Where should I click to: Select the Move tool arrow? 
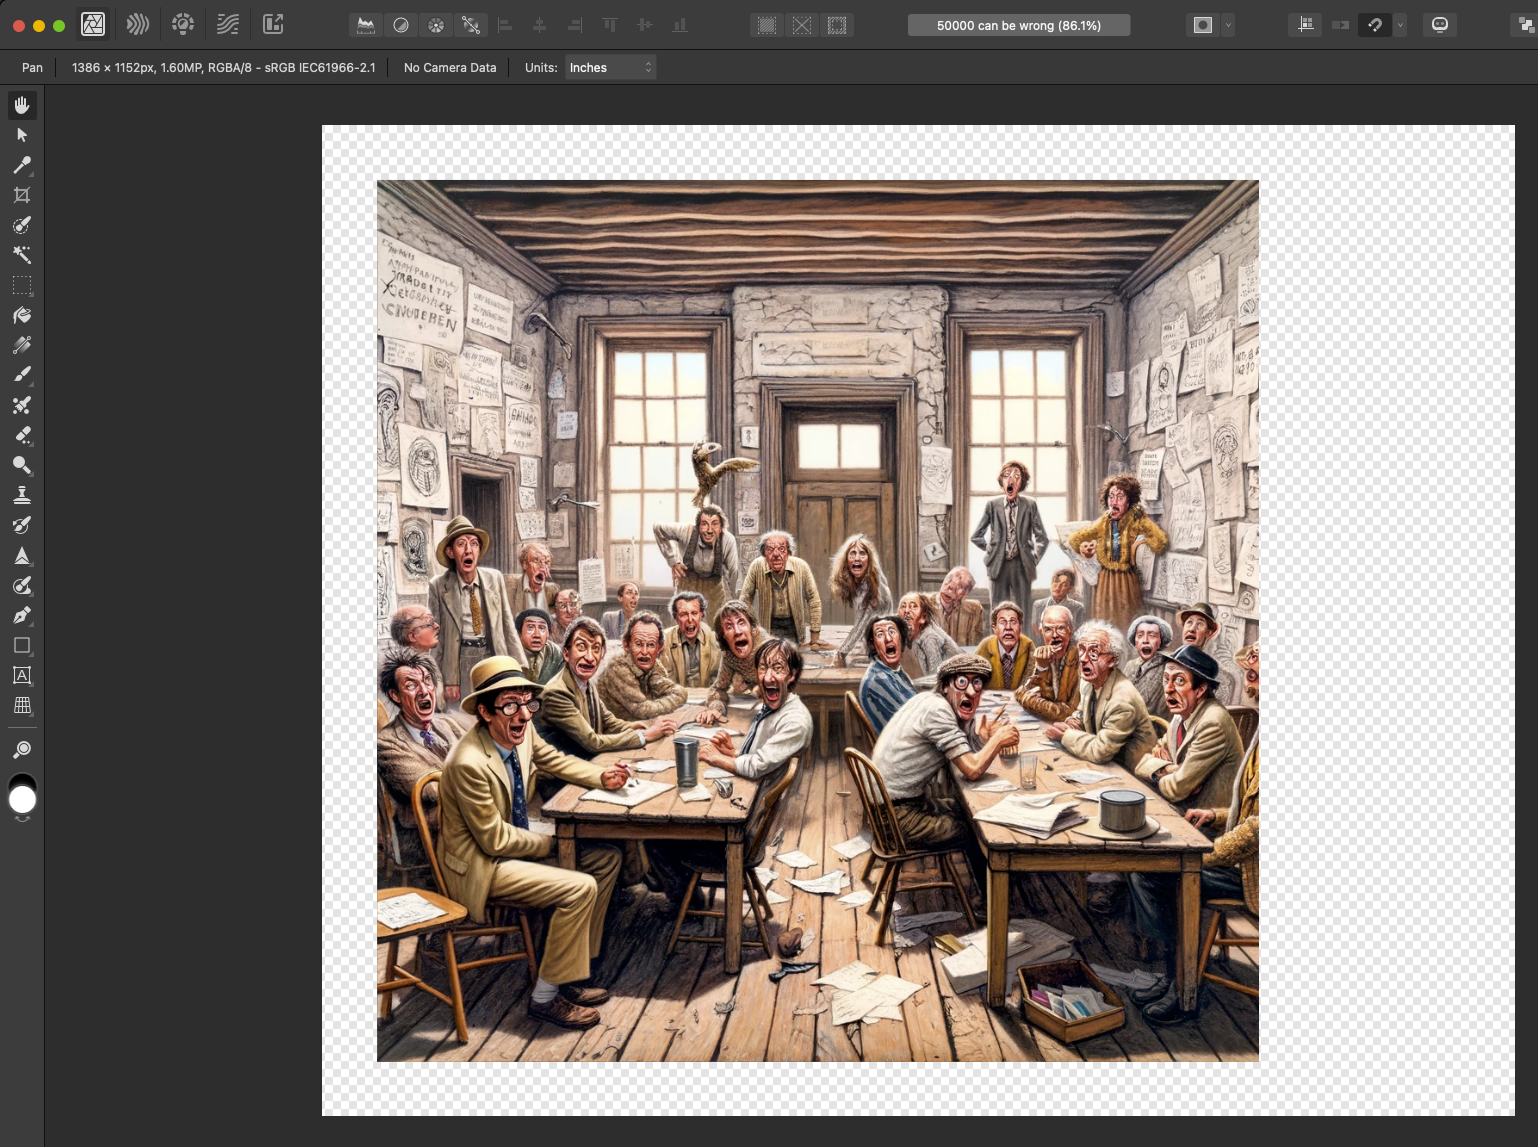click(22, 135)
